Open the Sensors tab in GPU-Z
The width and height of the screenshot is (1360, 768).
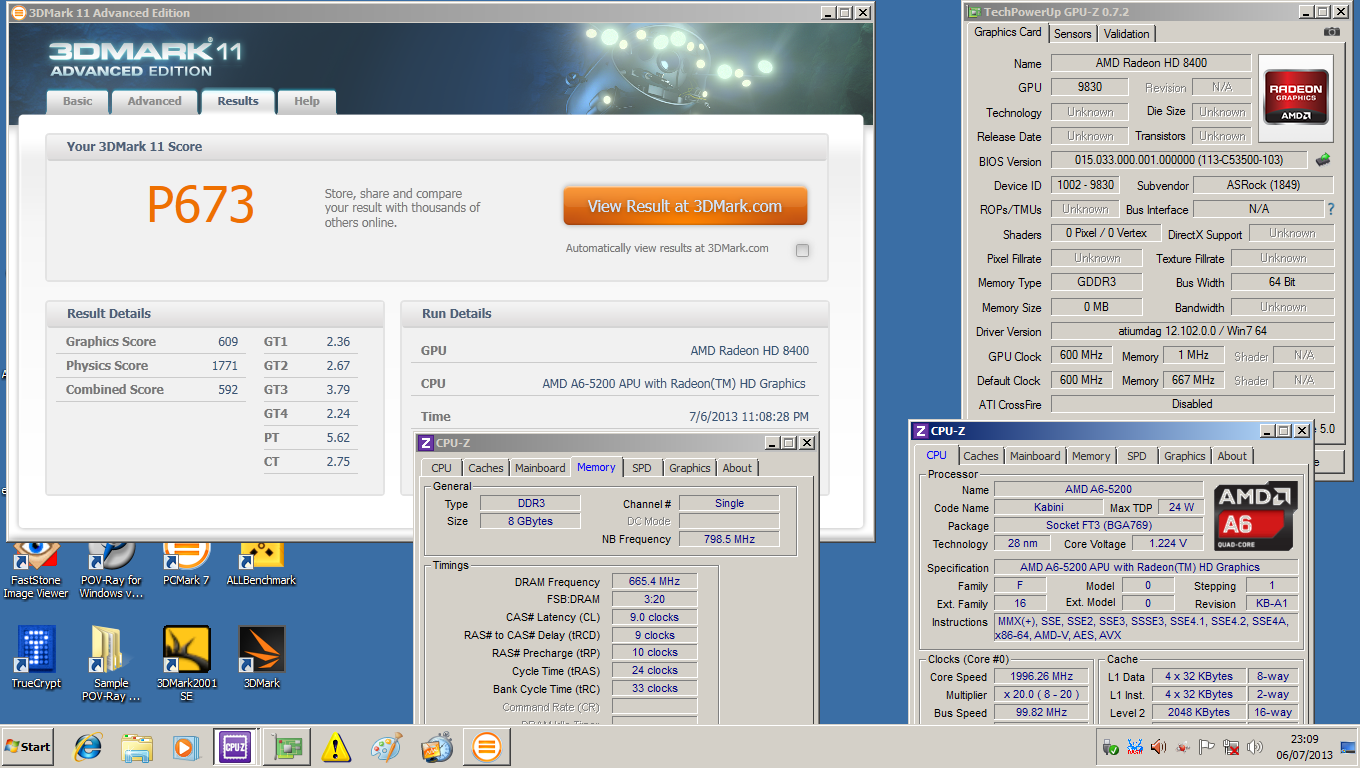click(1073, 34)
